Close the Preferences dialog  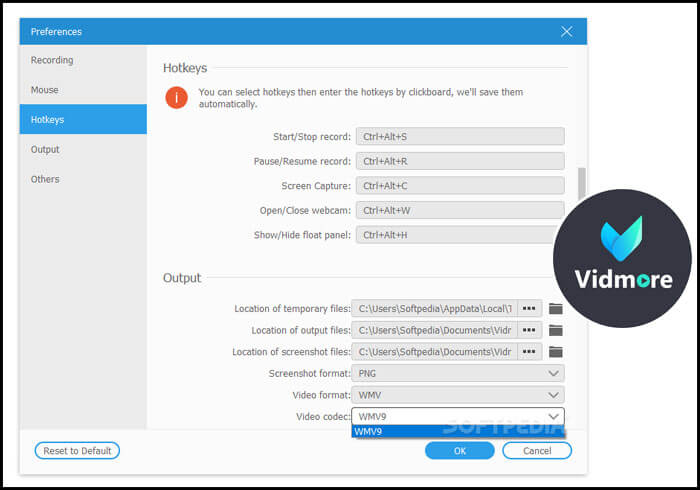click(x=567, y=32)
